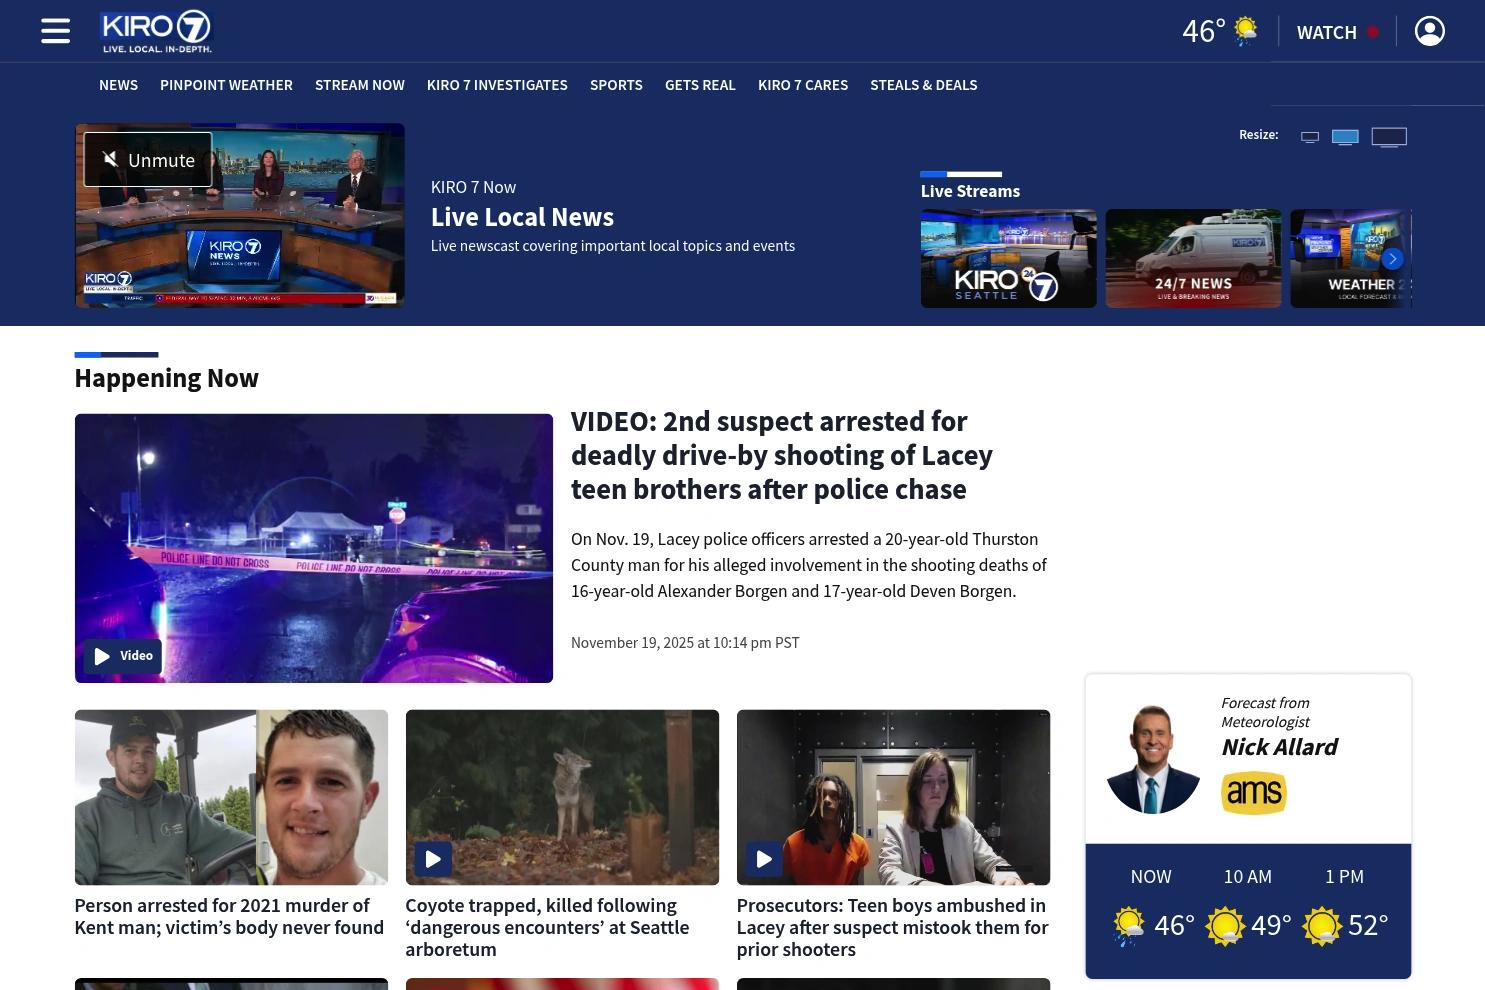Play the prosecutors story video icon

(764, 859)
